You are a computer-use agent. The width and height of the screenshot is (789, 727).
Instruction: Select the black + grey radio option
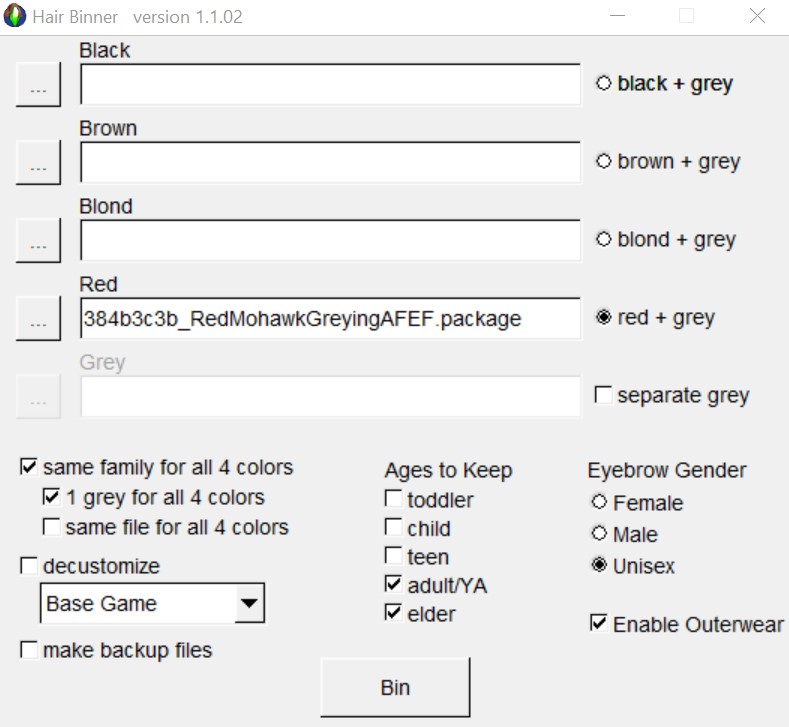[x=603, y=84]
